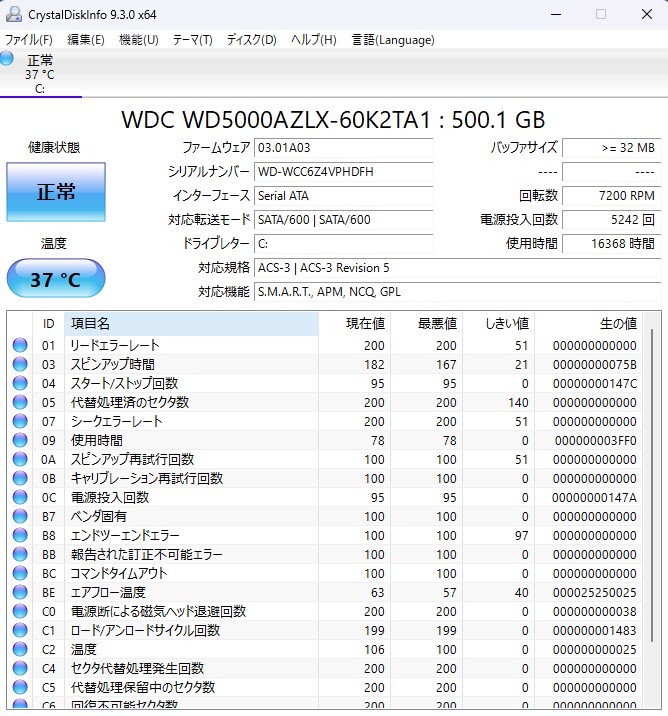Click the 対応転送モード field SATA/600
The width and height of the screenshot is (668, 716).
pyautogui.click(x=343, y=220)
